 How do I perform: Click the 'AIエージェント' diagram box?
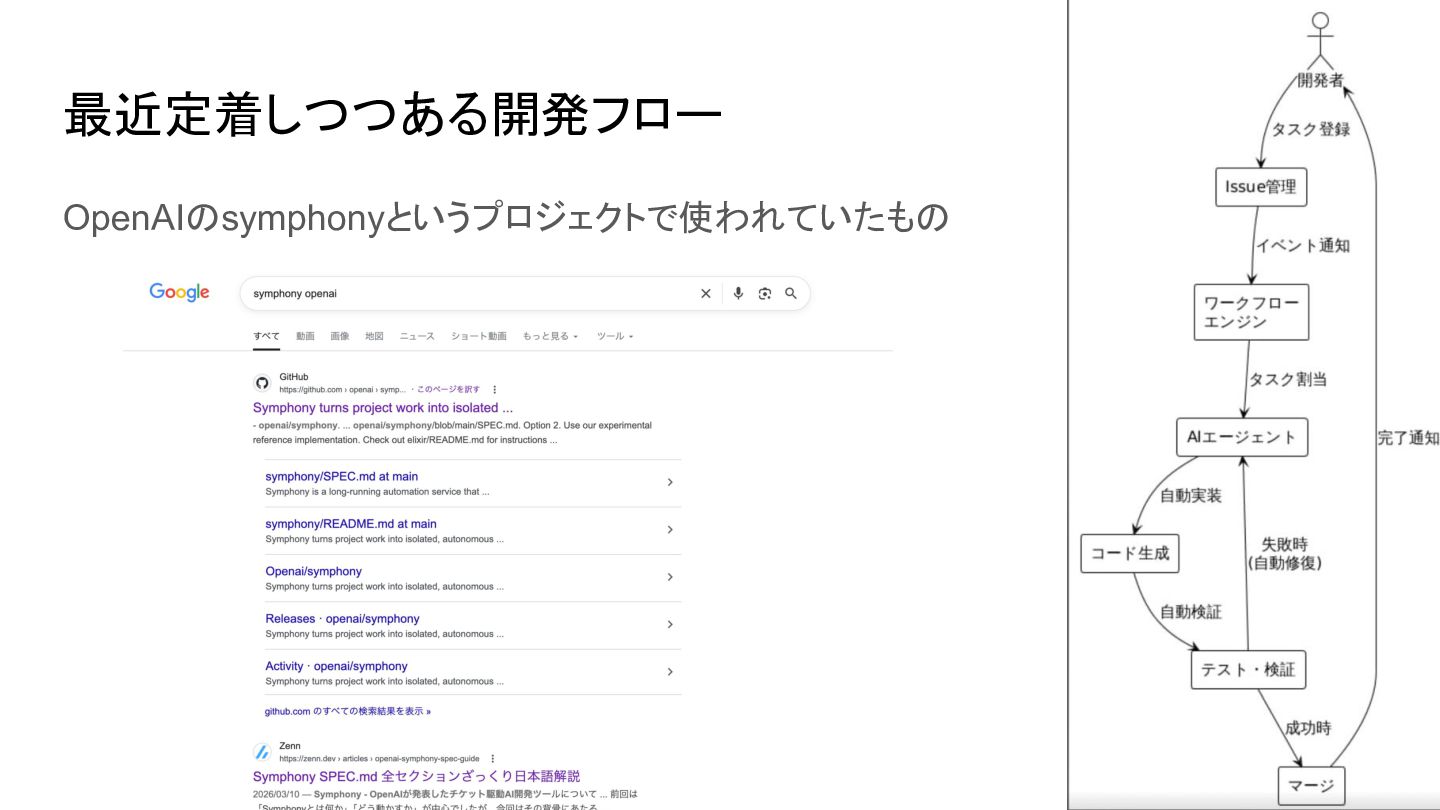1242,437
